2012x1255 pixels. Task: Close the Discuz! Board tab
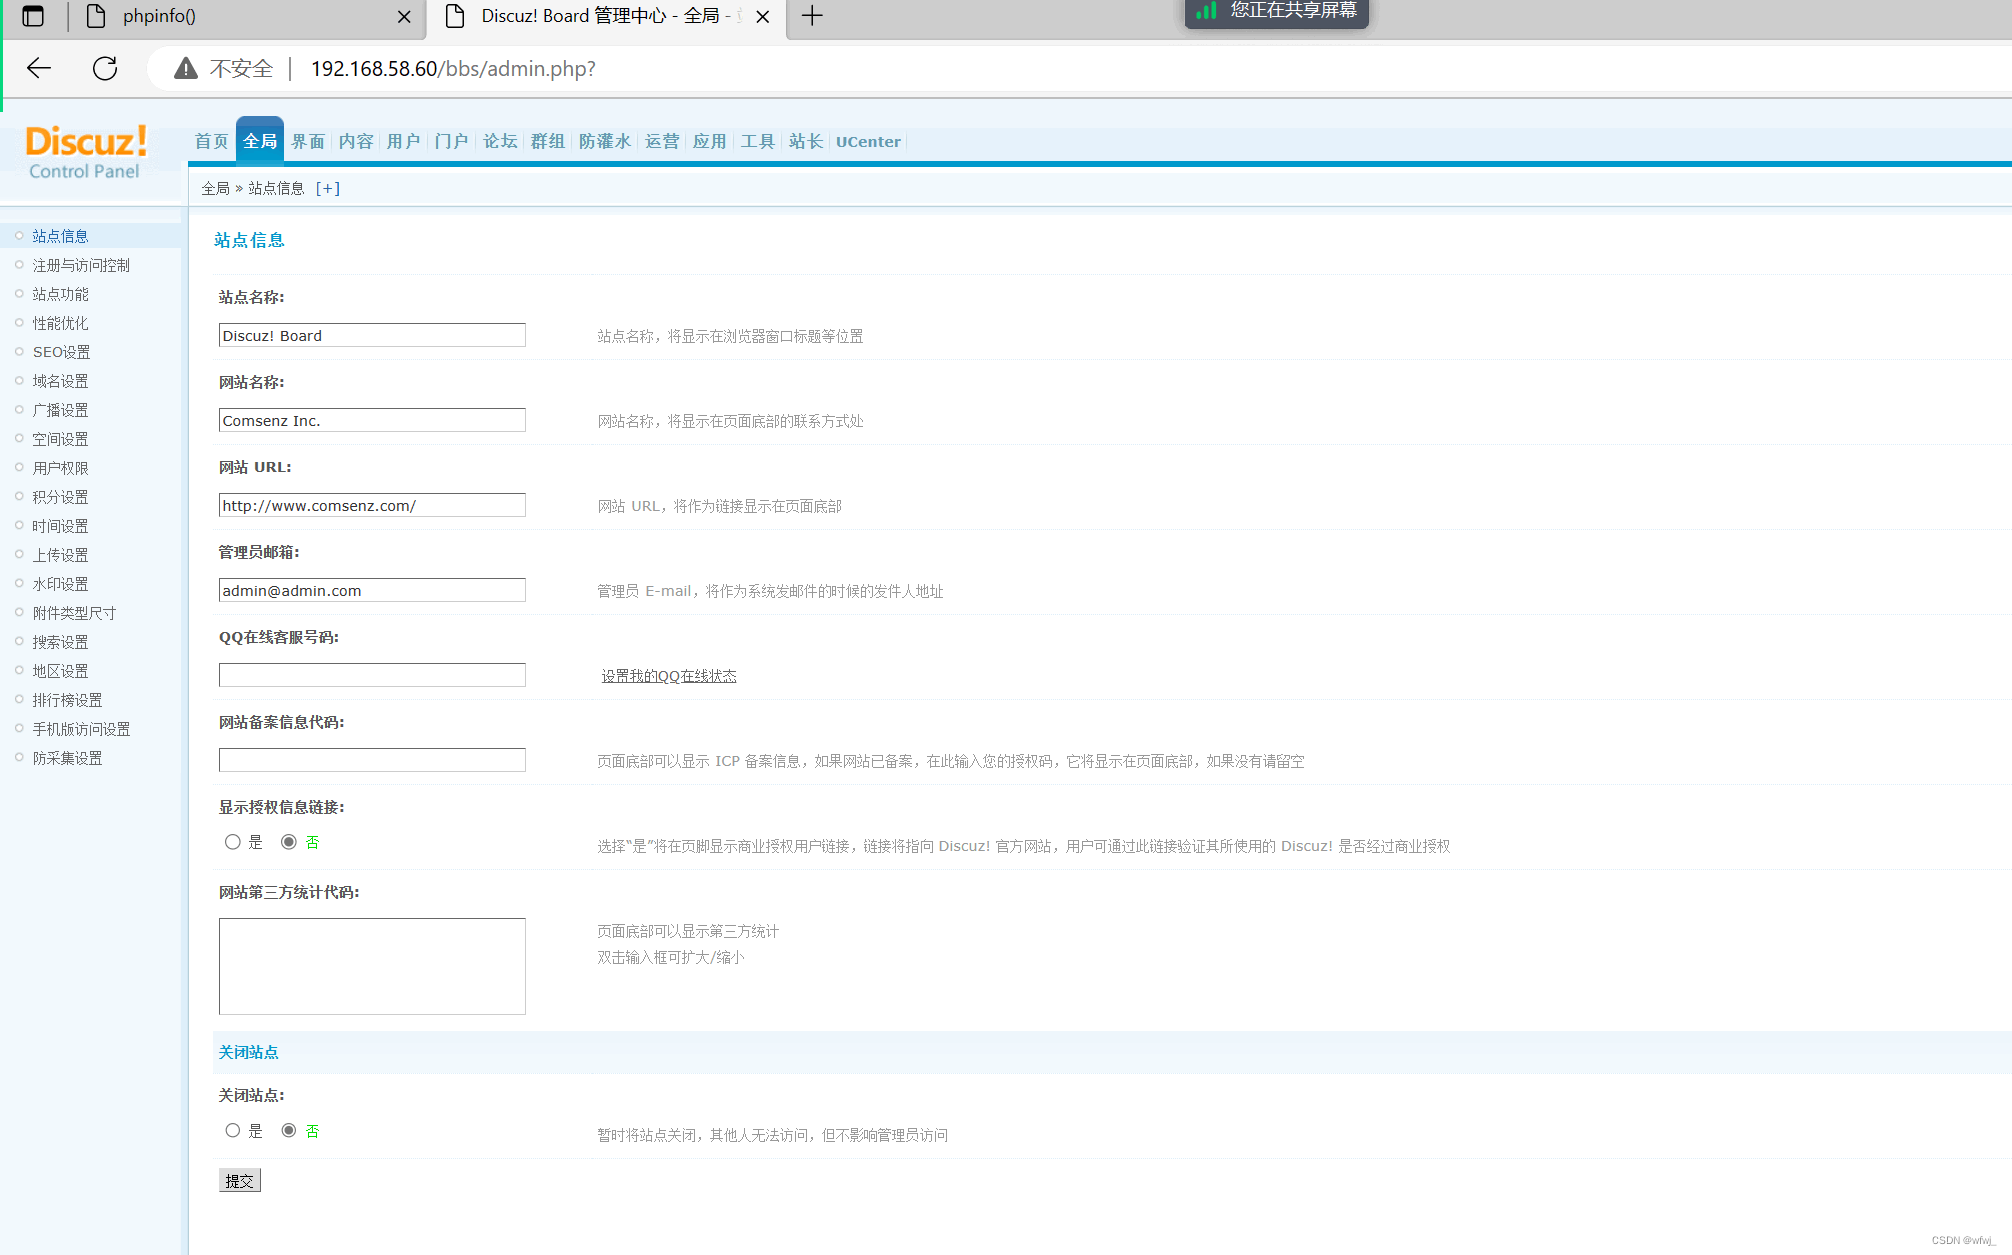click(x=762, y=17)
